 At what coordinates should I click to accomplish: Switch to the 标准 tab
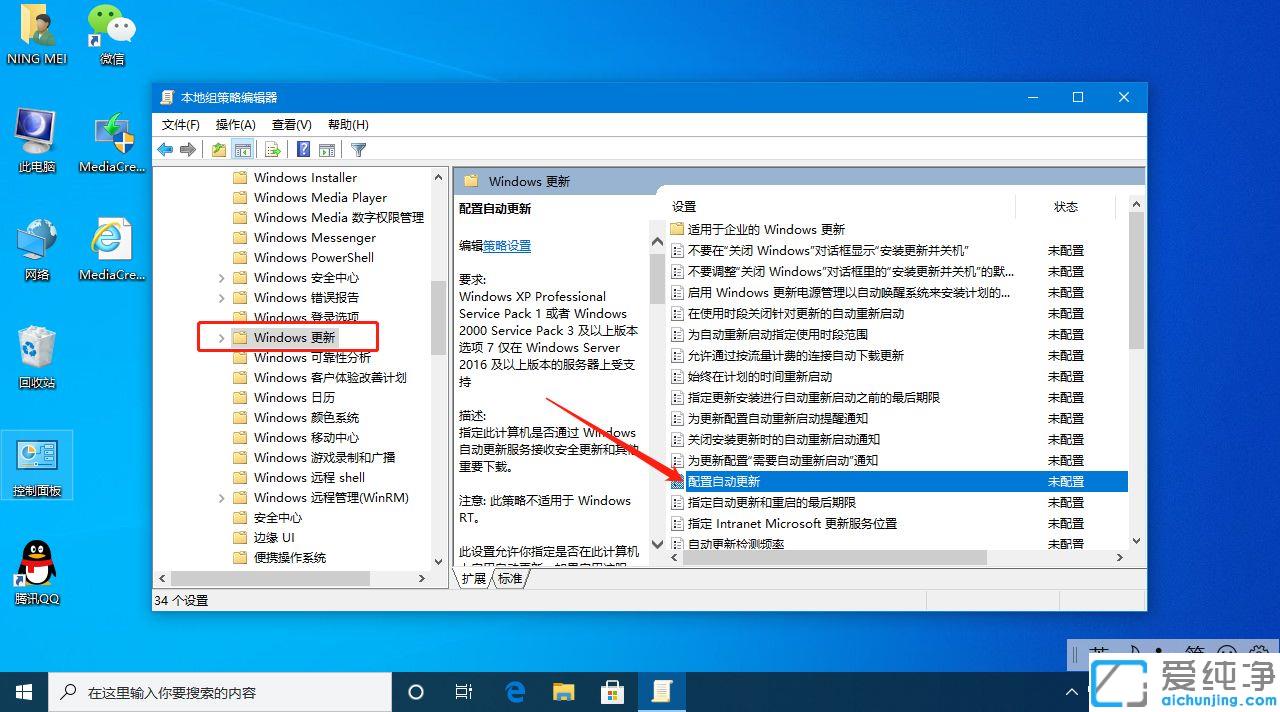510,578
